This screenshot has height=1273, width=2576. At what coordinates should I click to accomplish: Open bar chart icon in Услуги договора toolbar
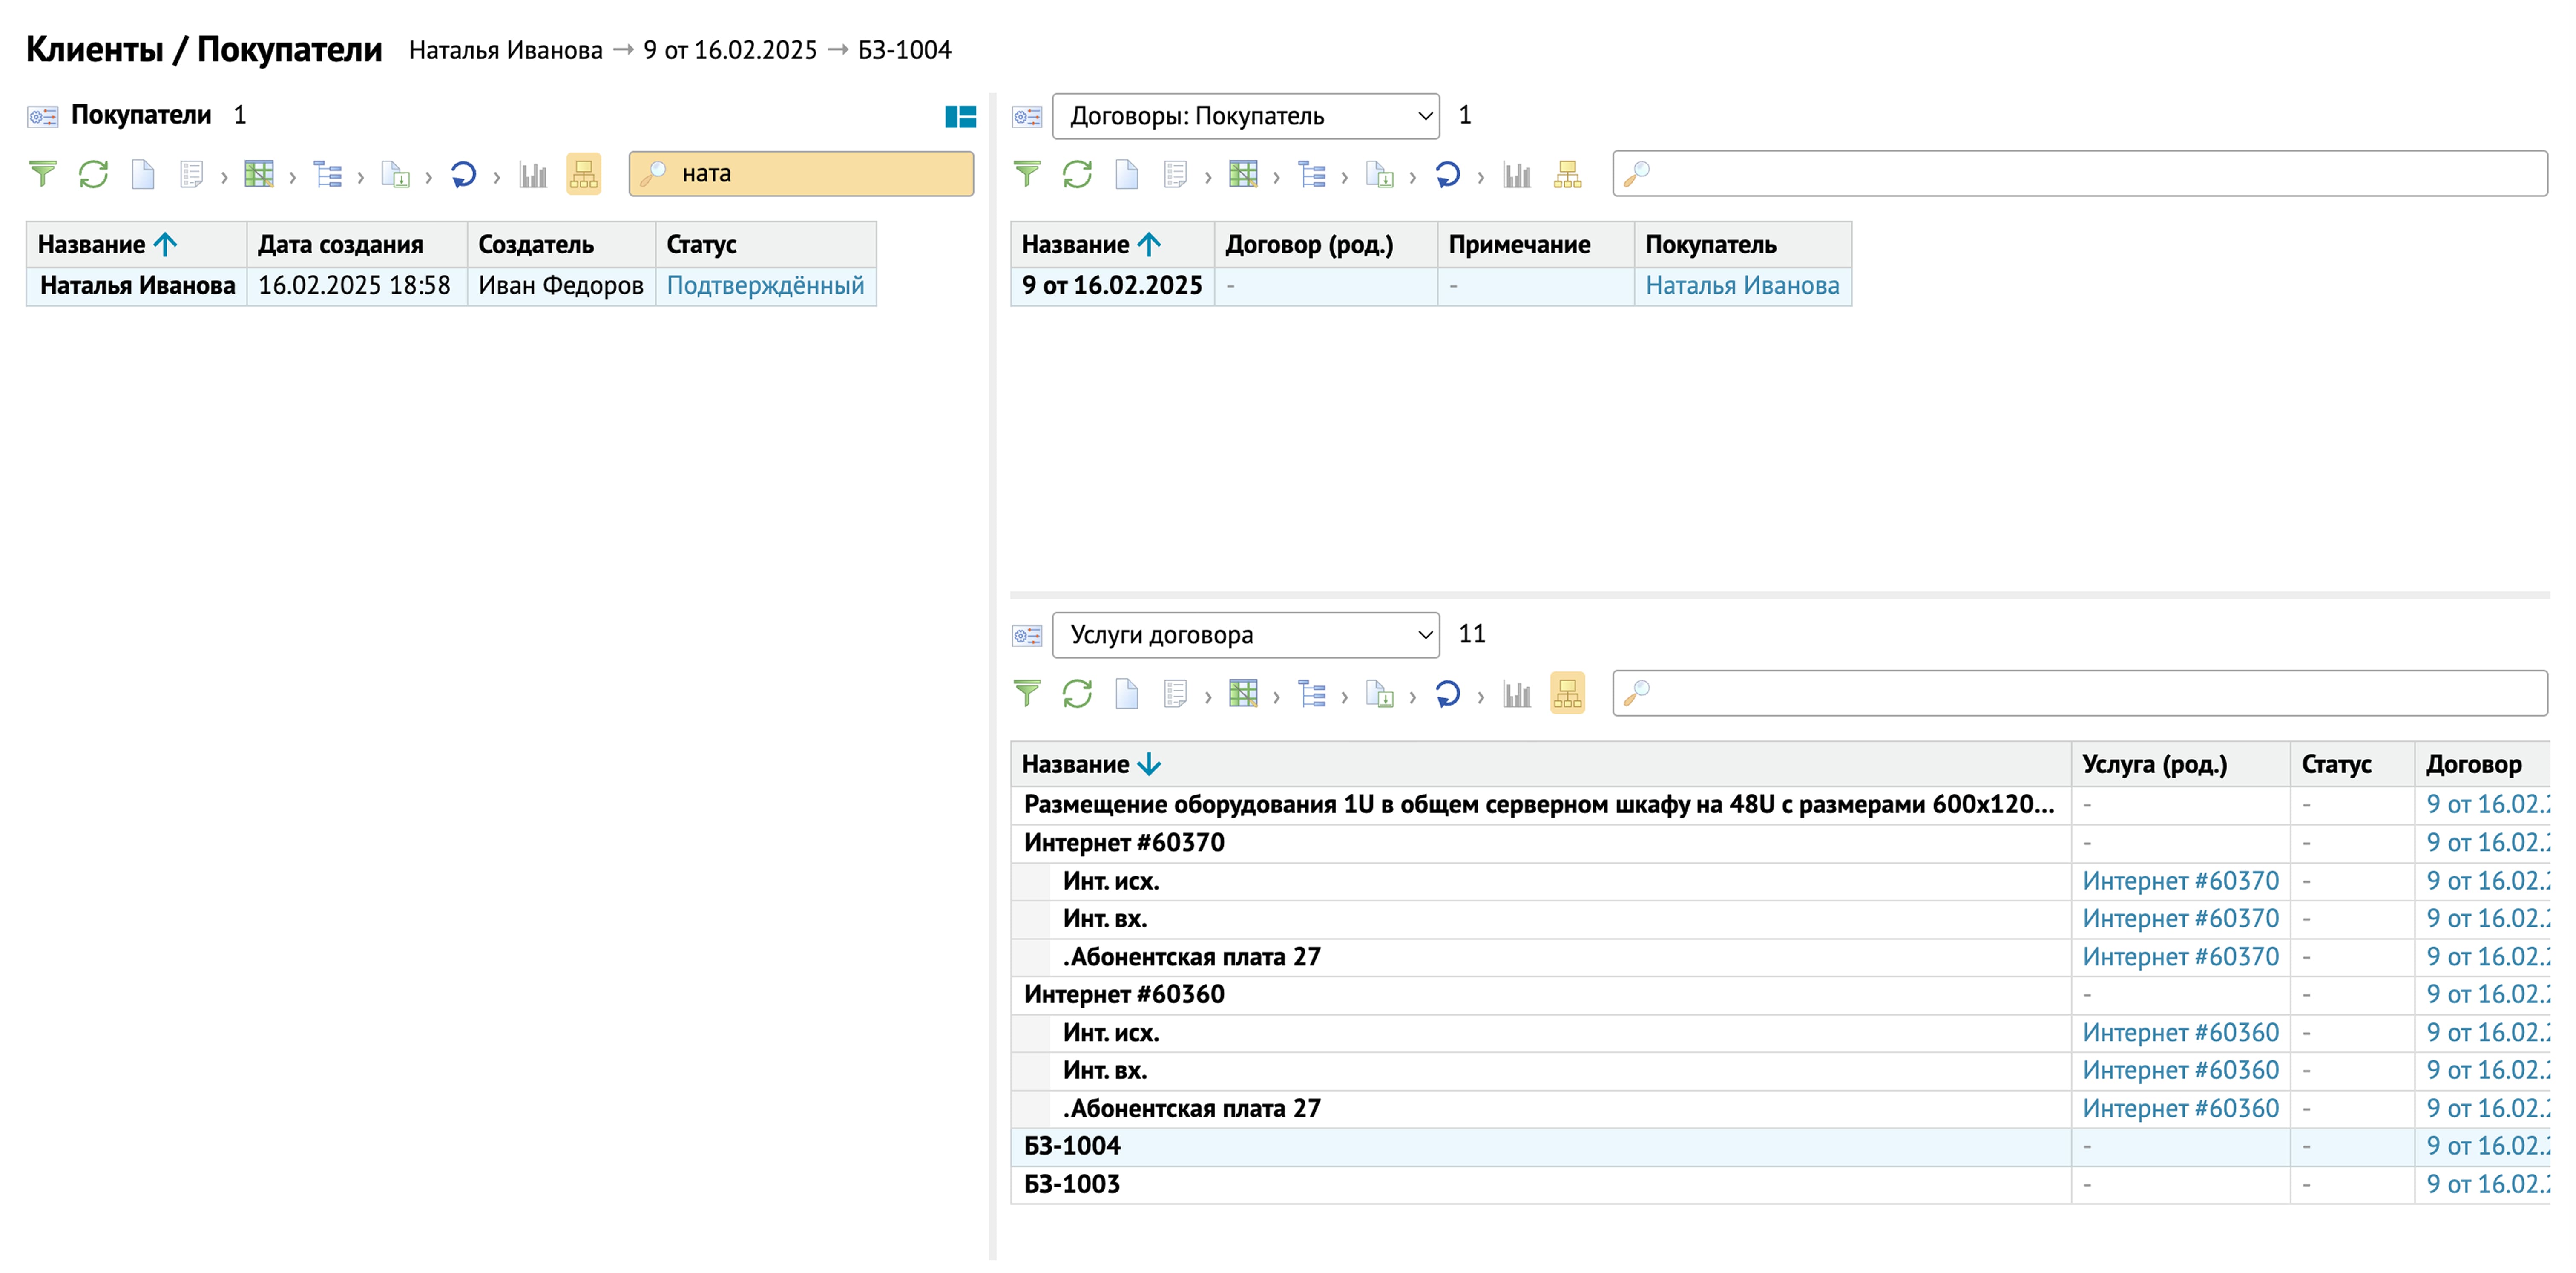coord(1517,693)
